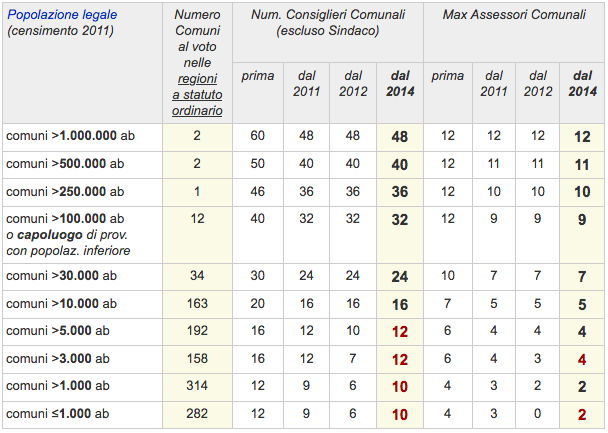This screenshot has width=608, height=433.
Task: Click the comuni >1.000.000 ab row label
Action: 71,136
